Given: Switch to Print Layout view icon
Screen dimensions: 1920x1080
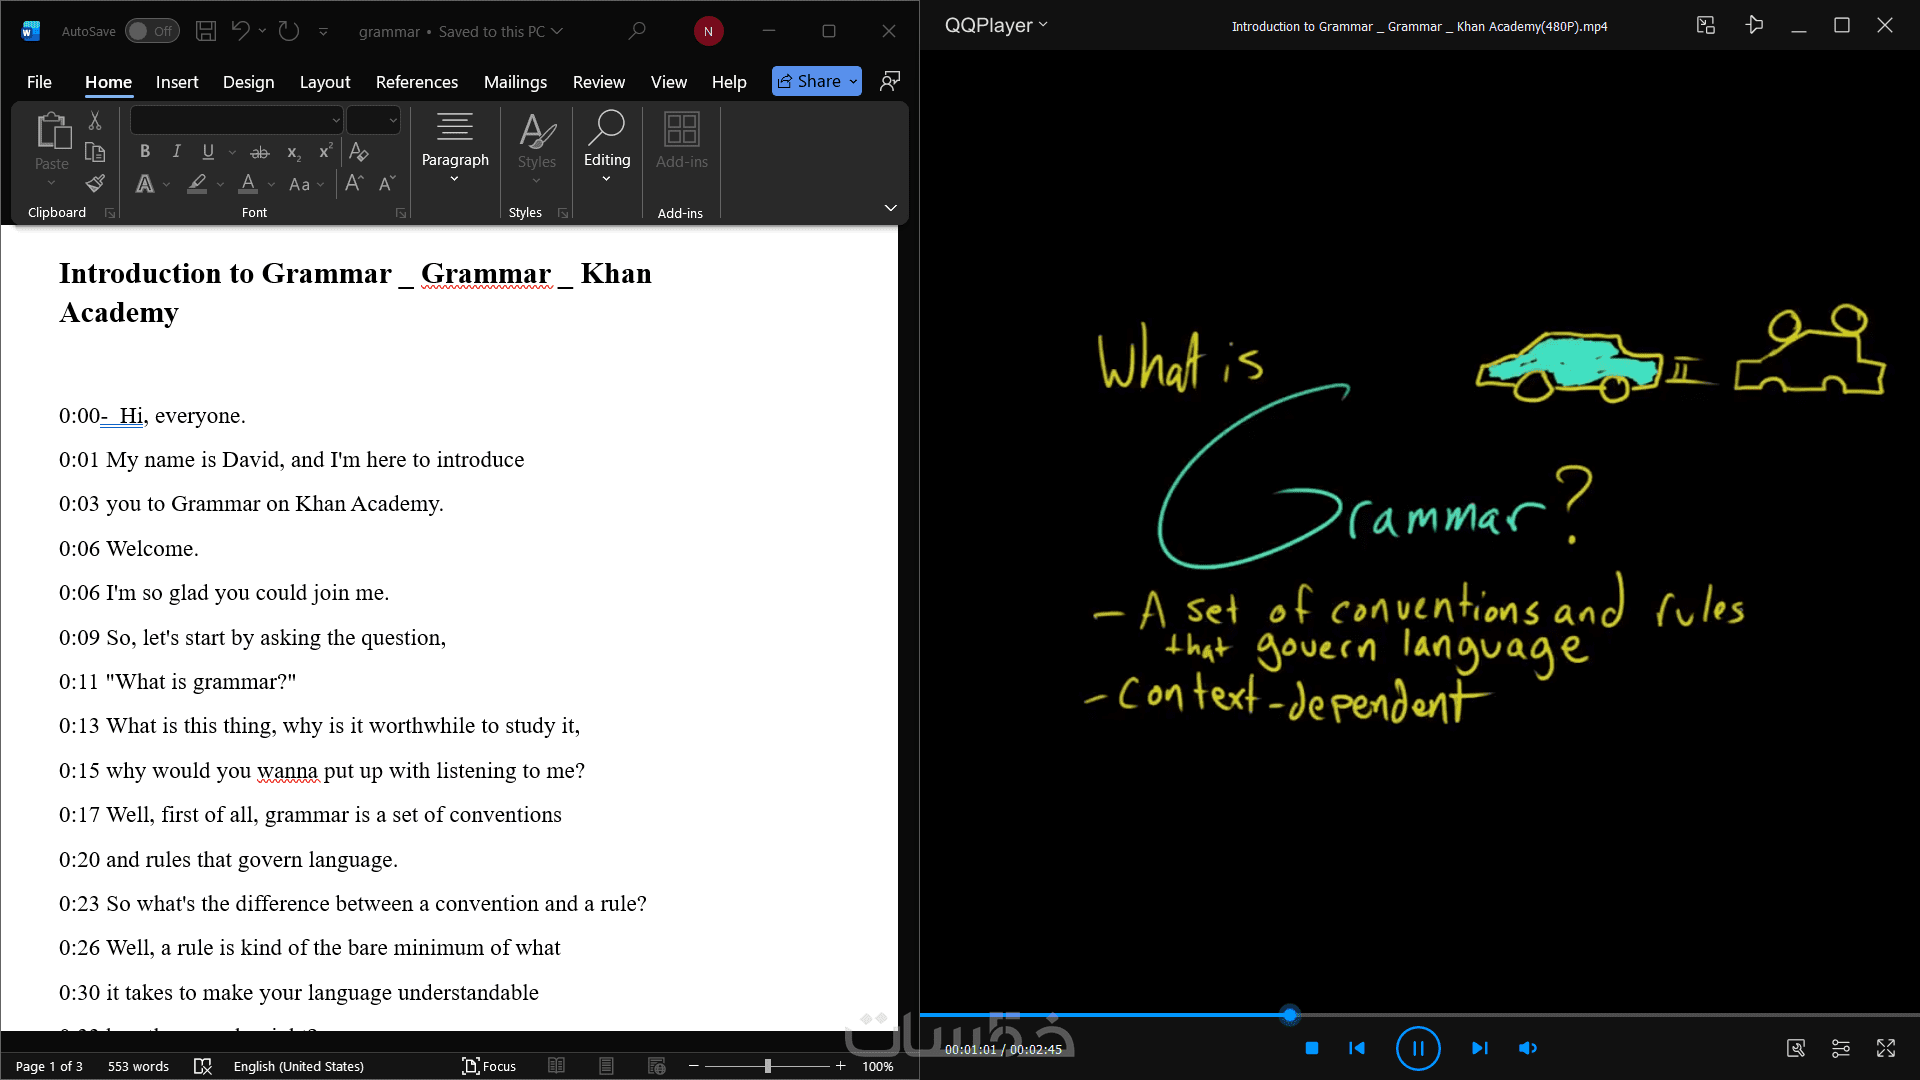Looking at the screenshot, I should point(606,1066).
